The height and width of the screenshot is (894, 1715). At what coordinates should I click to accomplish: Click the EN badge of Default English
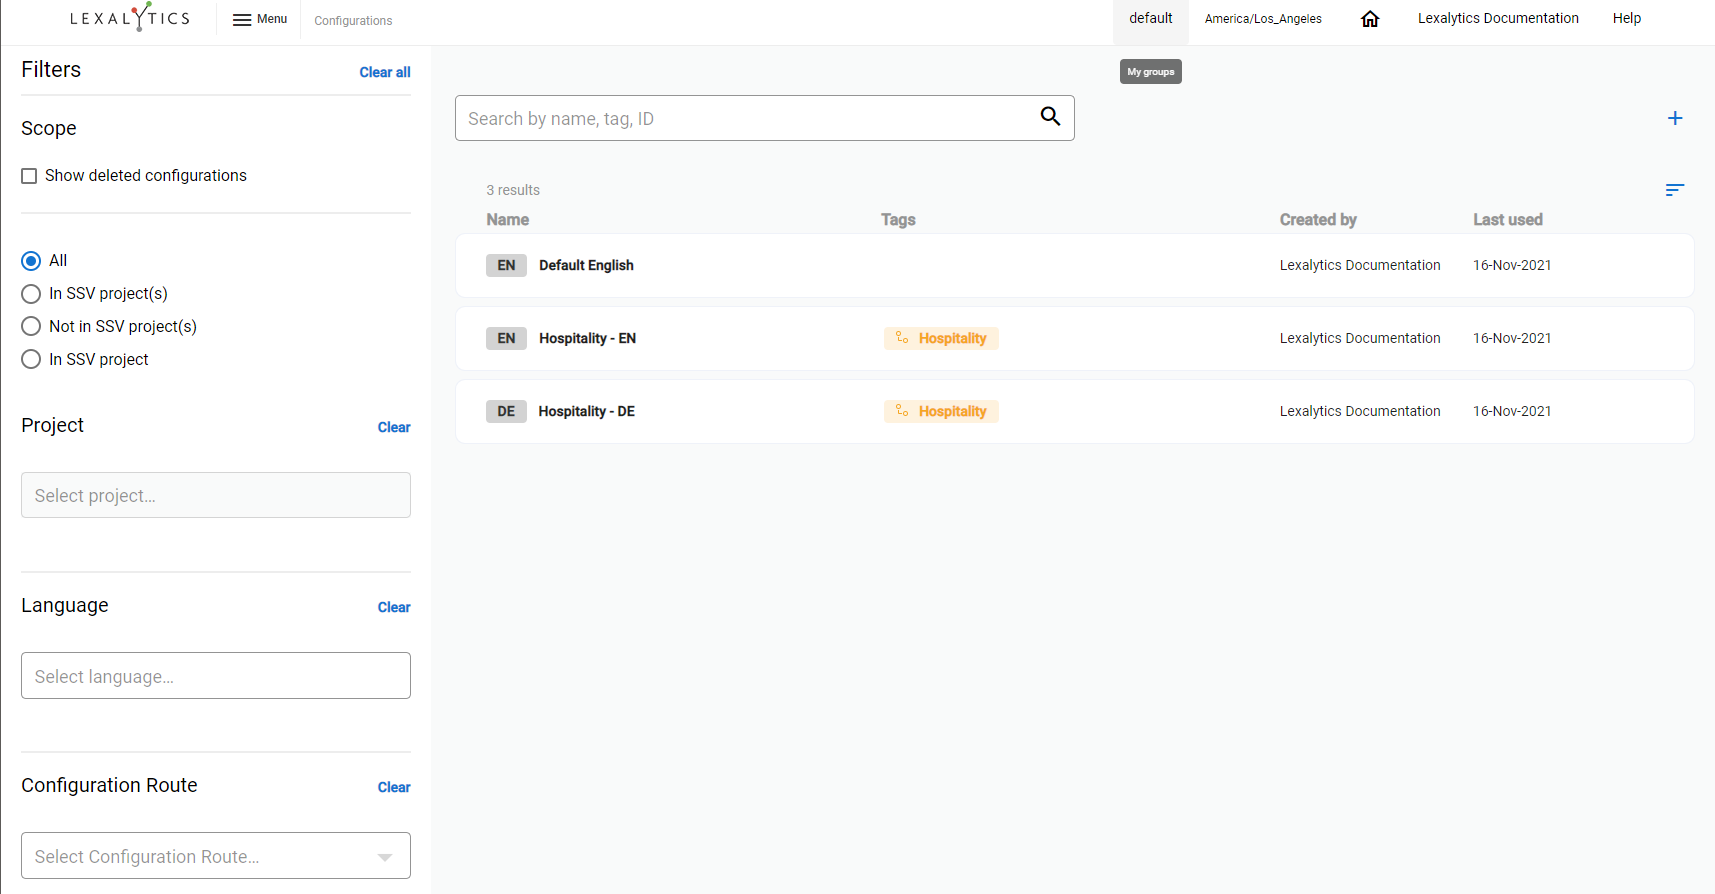coord(506,265)
